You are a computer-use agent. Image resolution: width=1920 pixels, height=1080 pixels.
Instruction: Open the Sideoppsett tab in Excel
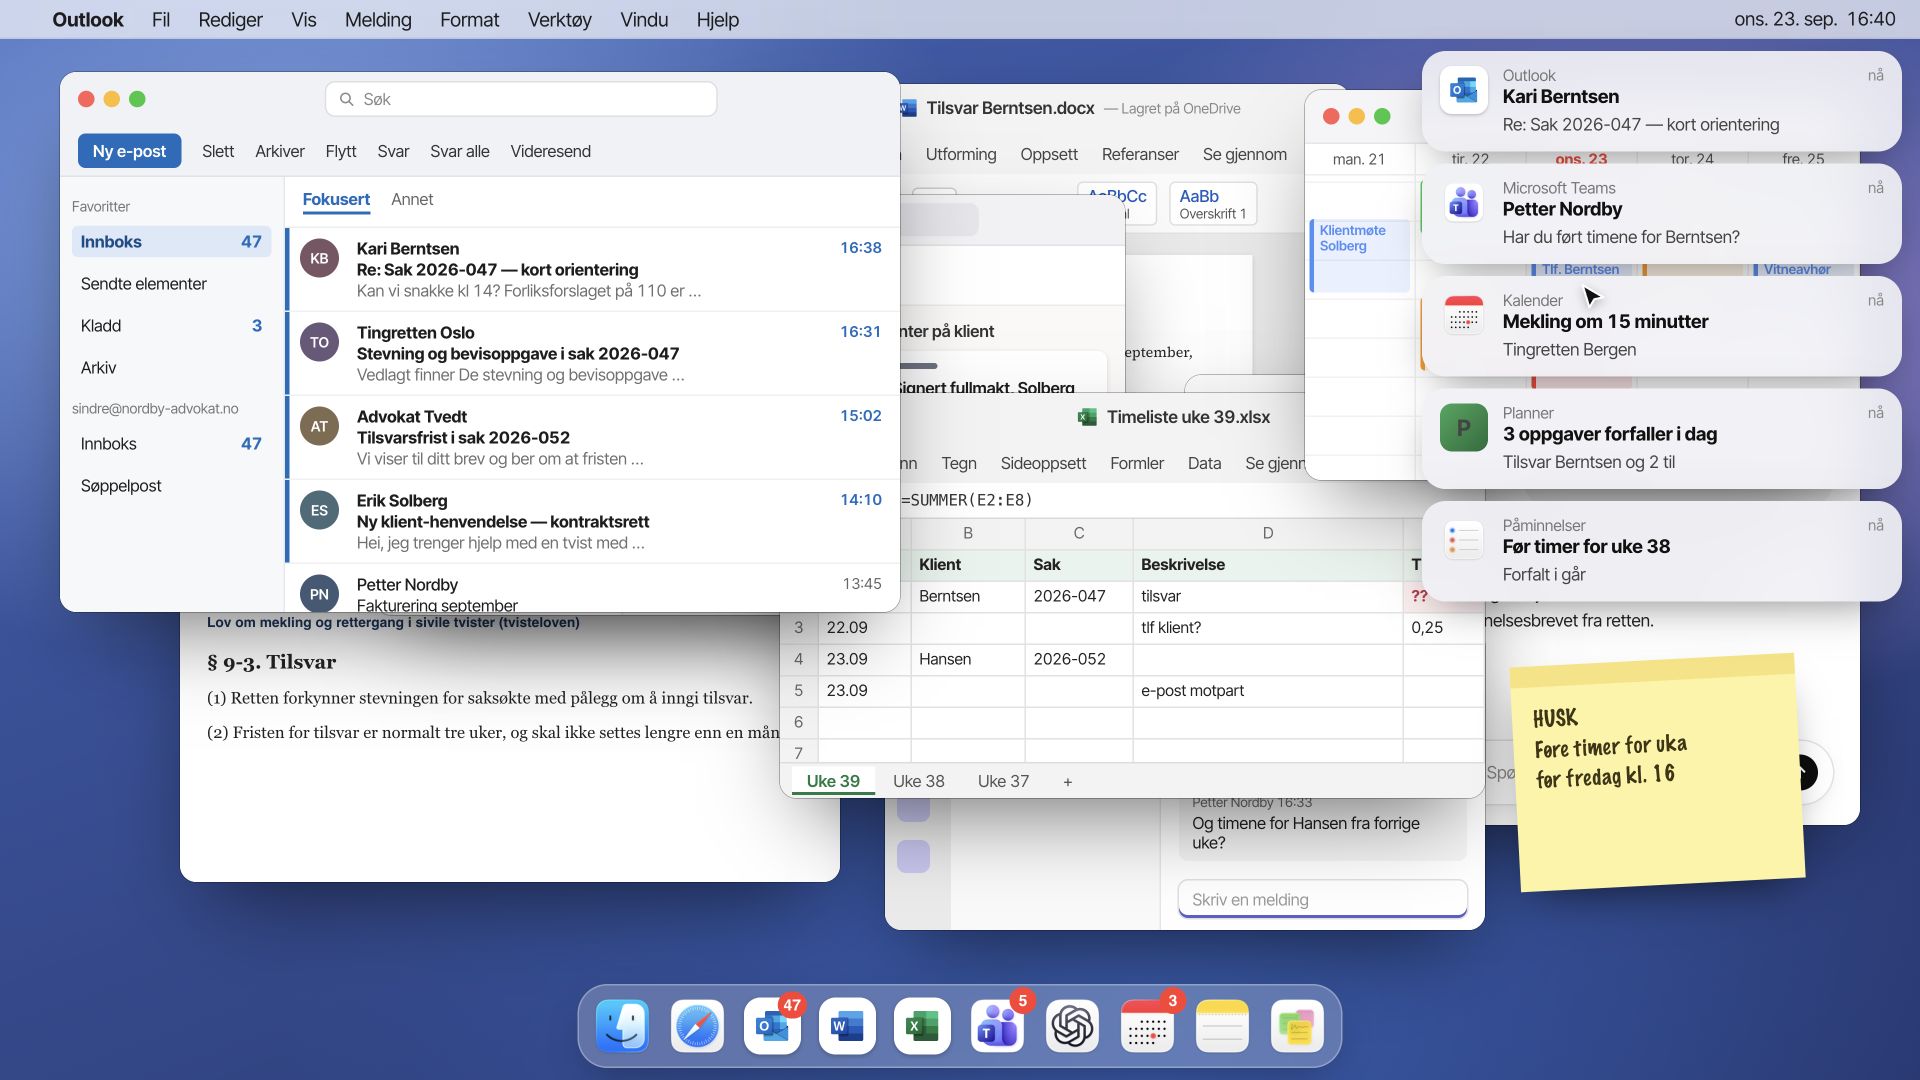point(1043,463)
